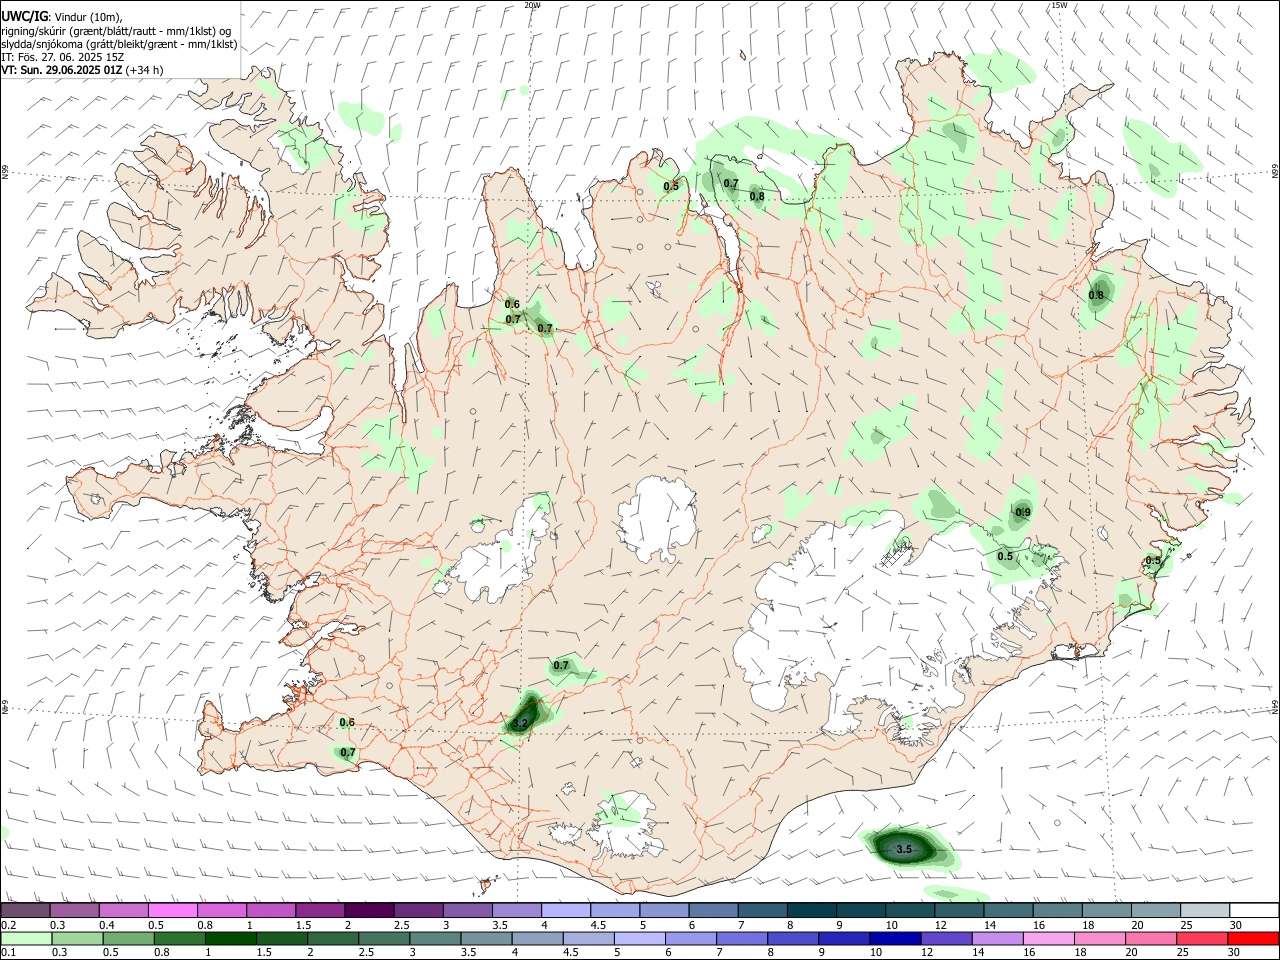
Task: Select the rain-scale swatch starting at 0.8
Action: click(x=179, y=939)
